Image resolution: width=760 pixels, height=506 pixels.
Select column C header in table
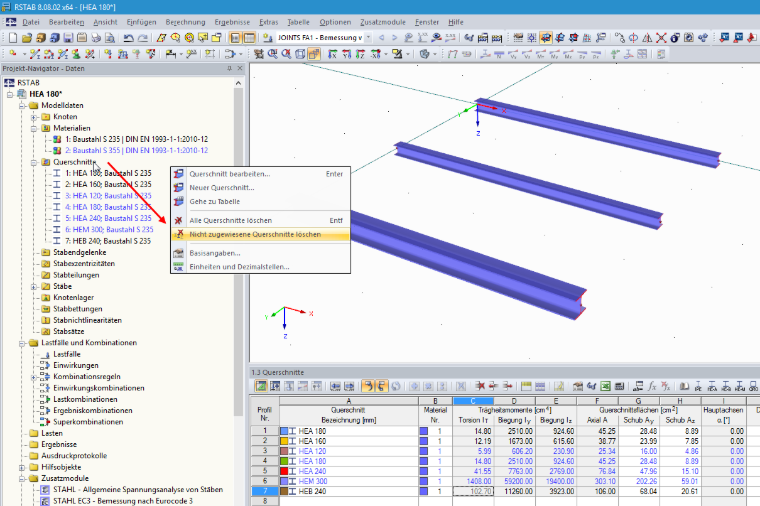tap(473, 401)
